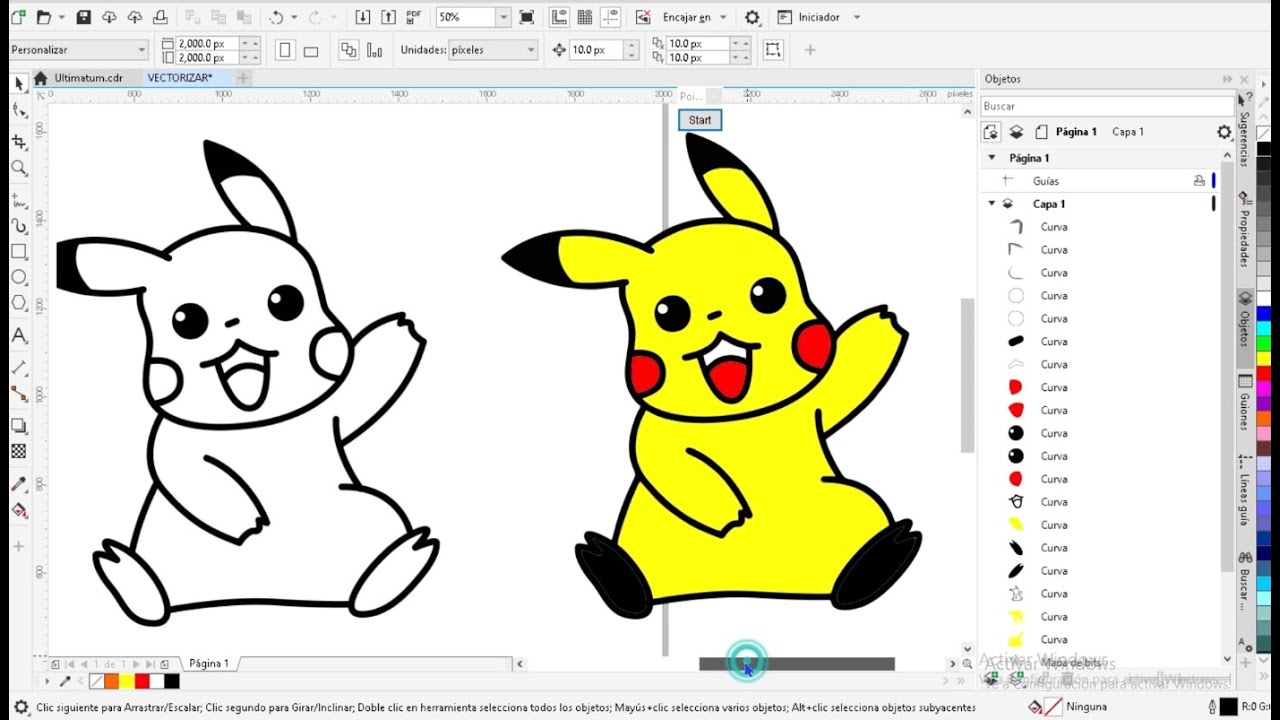Select the Freehand tool
Image resolution: width=1280 pixels, height=720 pixels.
pyautogui.click(x=19, y=200)
